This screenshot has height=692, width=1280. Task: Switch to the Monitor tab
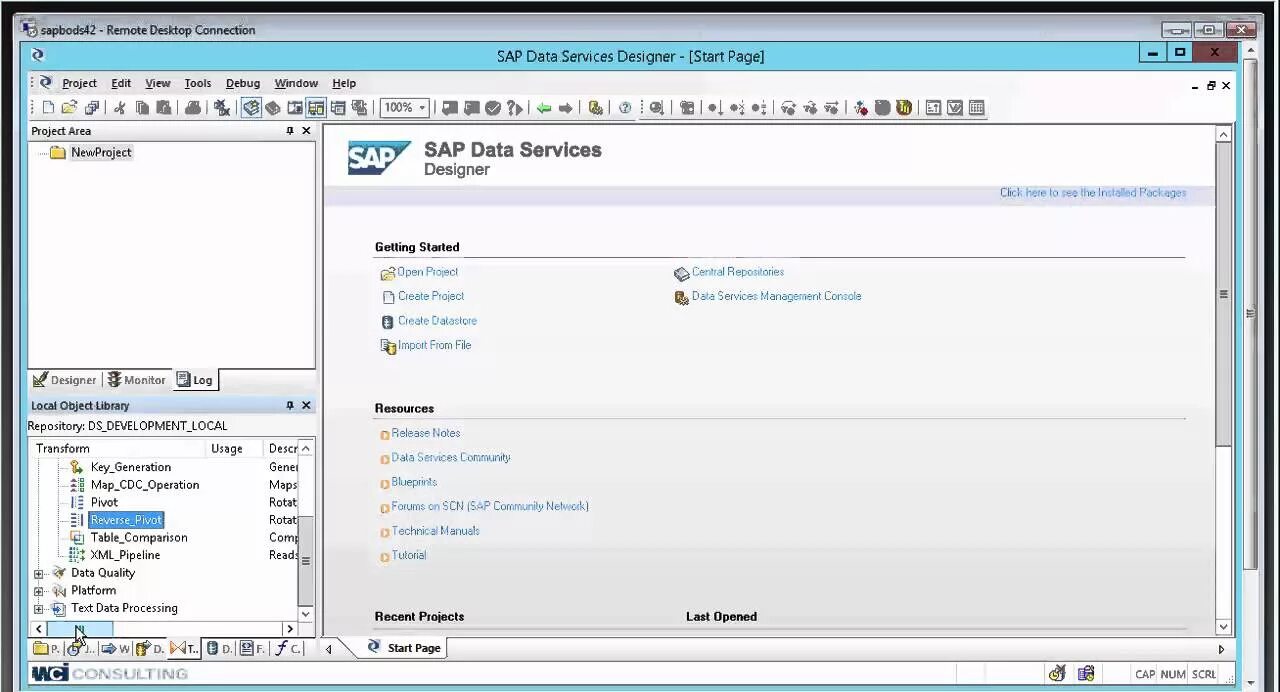(137, 380)
